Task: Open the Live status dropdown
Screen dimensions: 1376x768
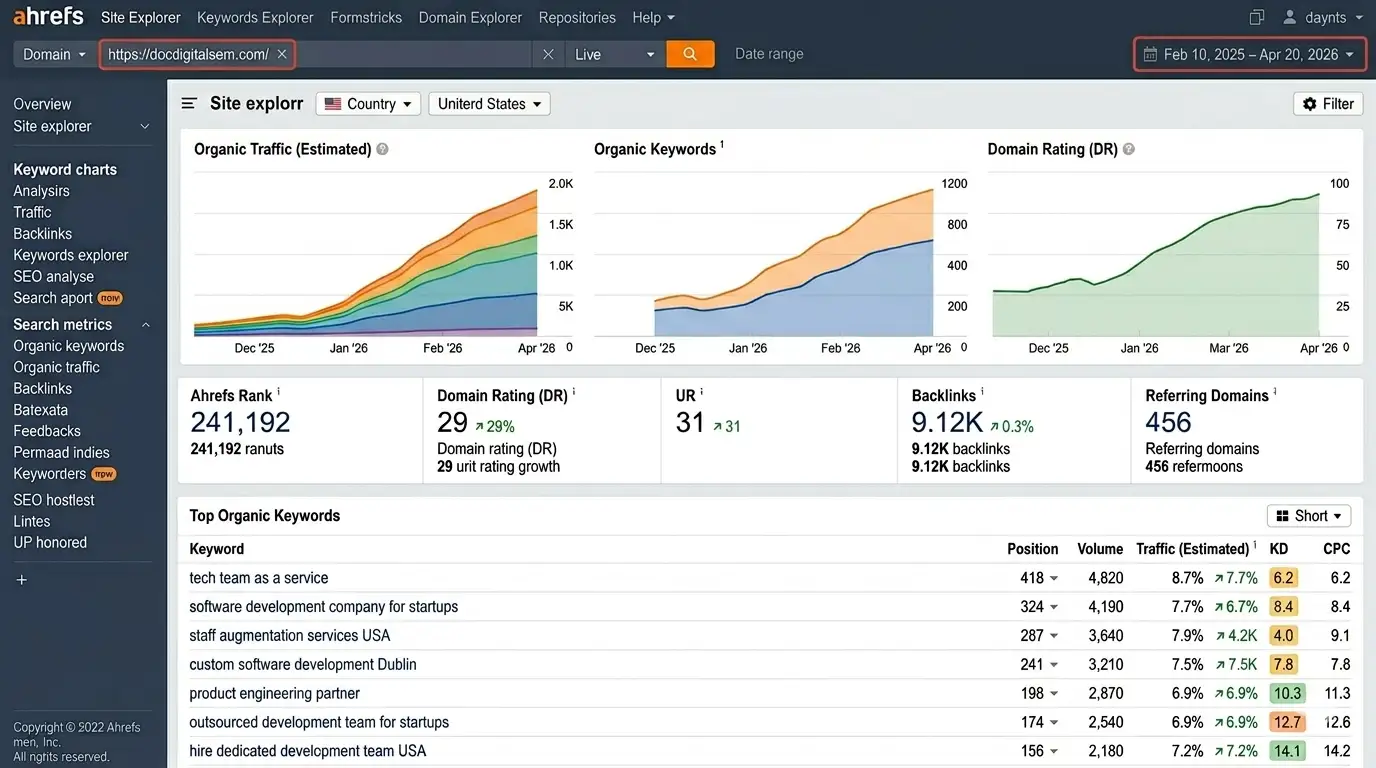Action: click(x=615, y=54)
